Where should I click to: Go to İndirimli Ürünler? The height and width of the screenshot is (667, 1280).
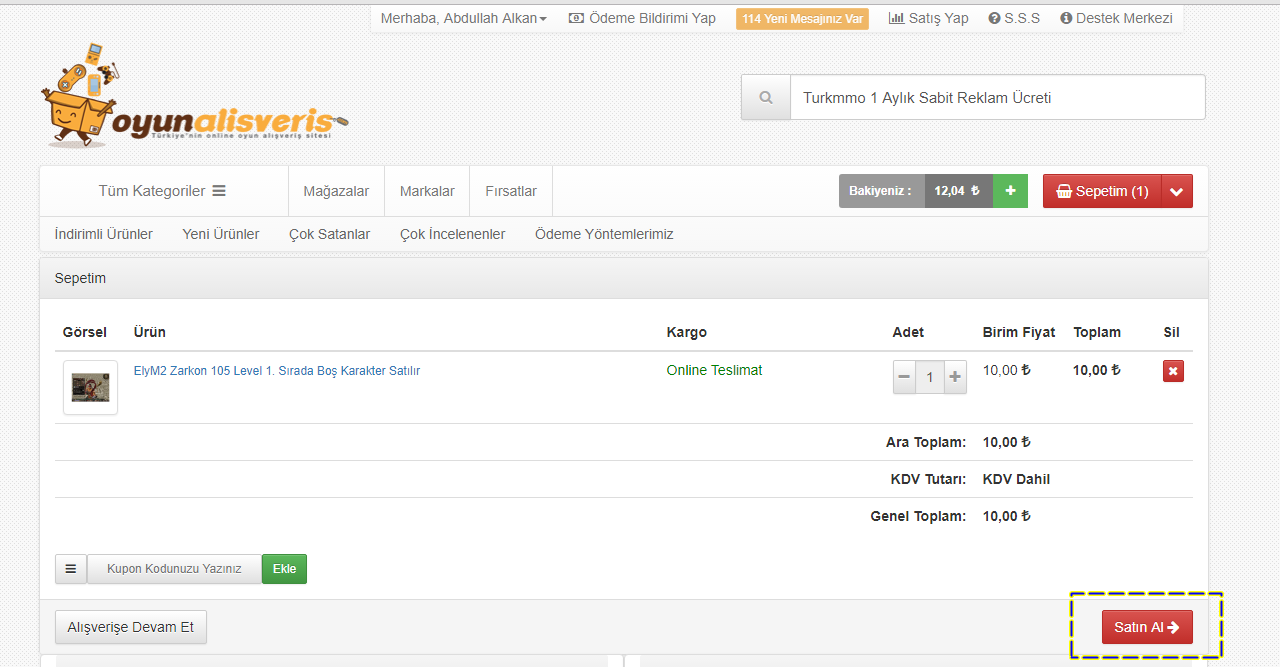coord(104,234)
